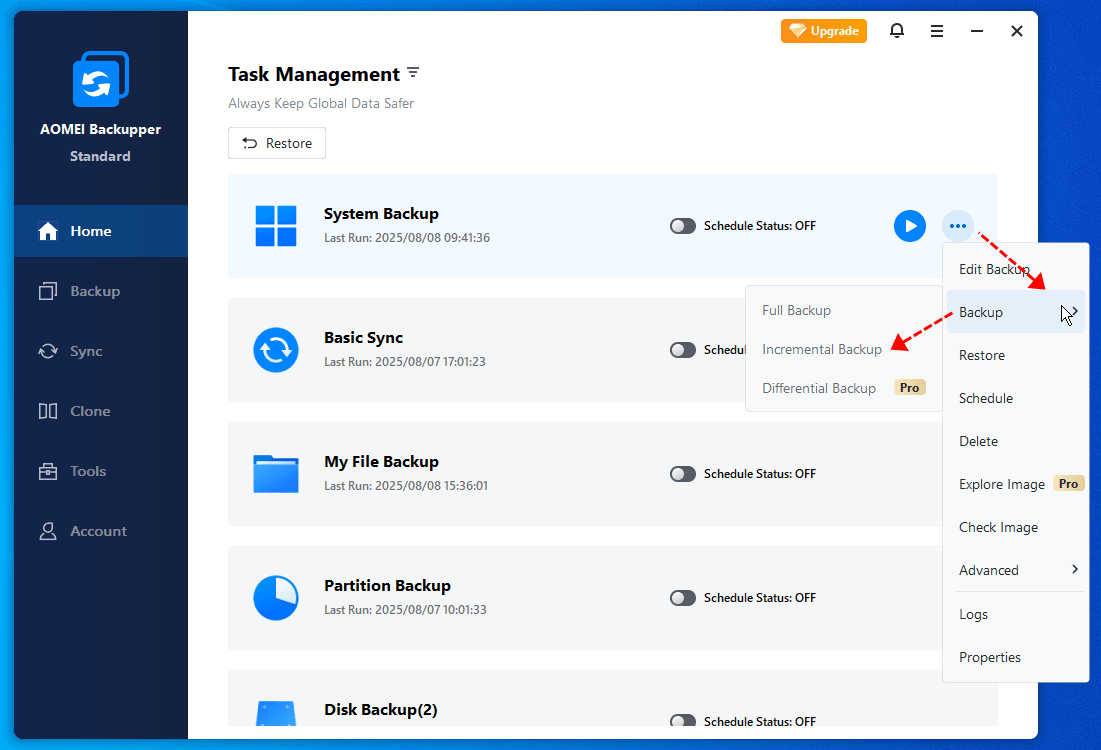Open the hamburger main menu

(937, 31)
